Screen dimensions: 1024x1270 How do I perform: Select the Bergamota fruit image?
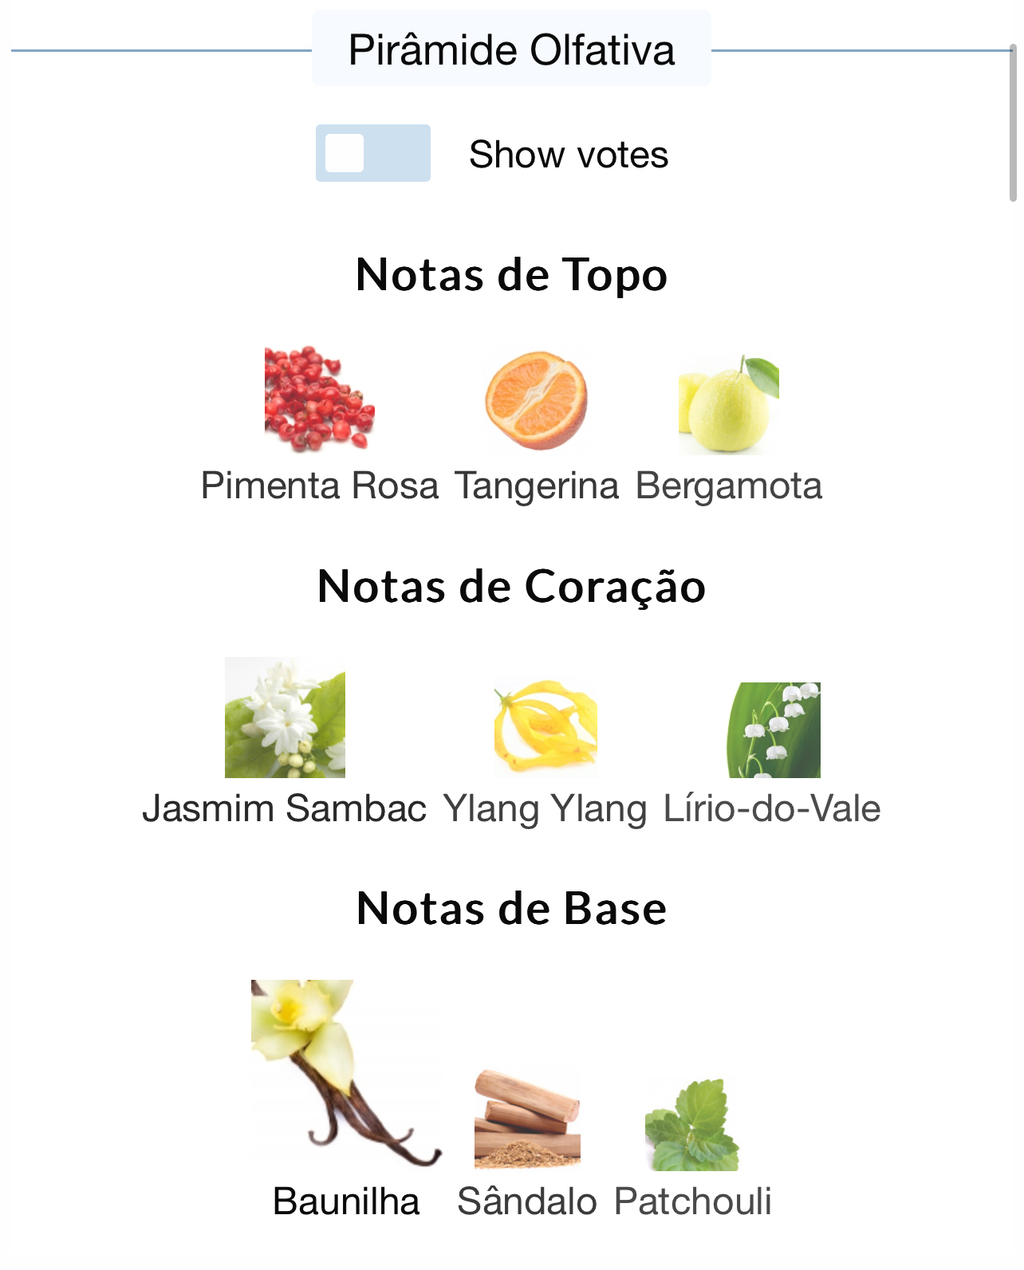728,404
